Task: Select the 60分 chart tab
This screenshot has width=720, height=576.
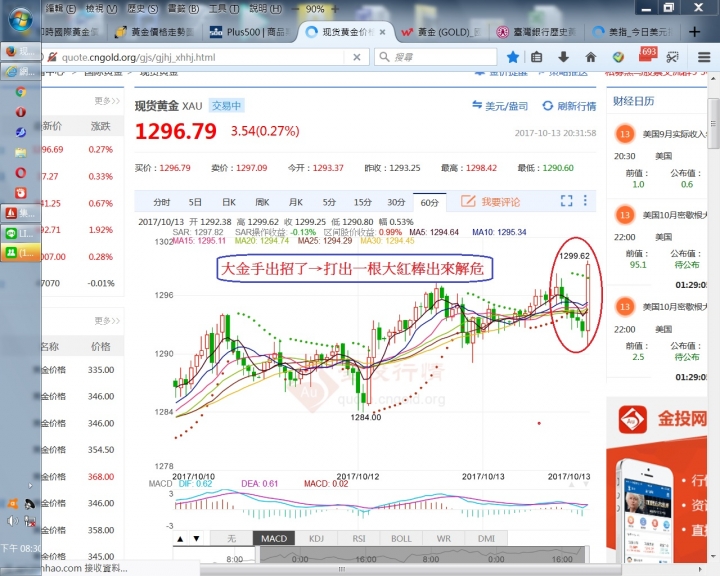Action: 430,203
